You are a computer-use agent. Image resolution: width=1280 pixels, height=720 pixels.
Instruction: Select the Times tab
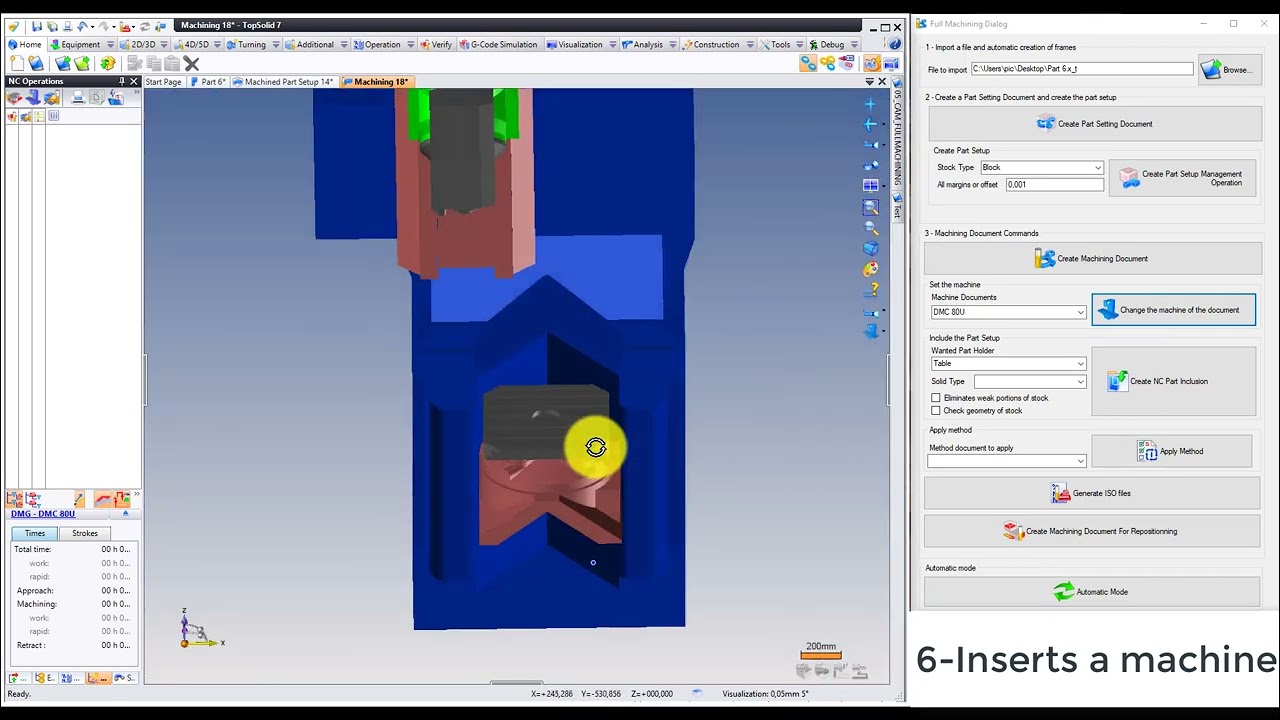tap(35, 533)
